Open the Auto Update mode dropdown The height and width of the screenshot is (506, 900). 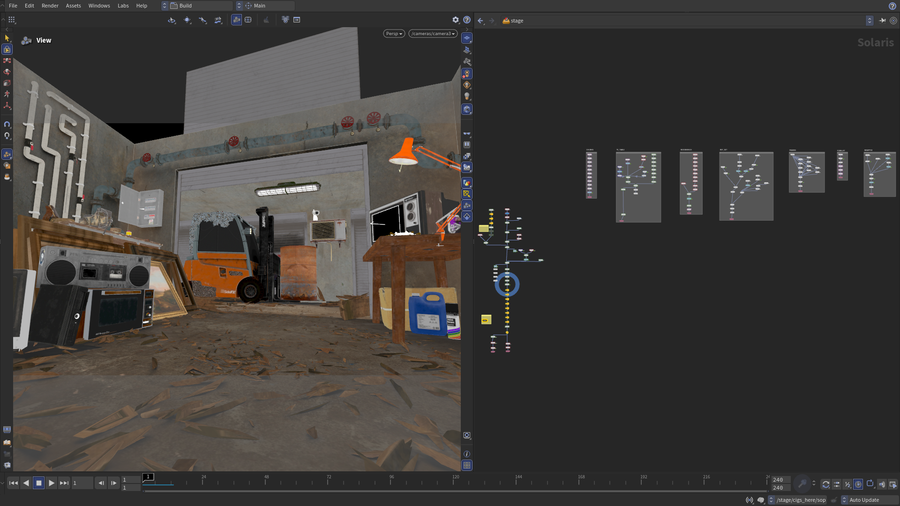click(x=867, y=500)
